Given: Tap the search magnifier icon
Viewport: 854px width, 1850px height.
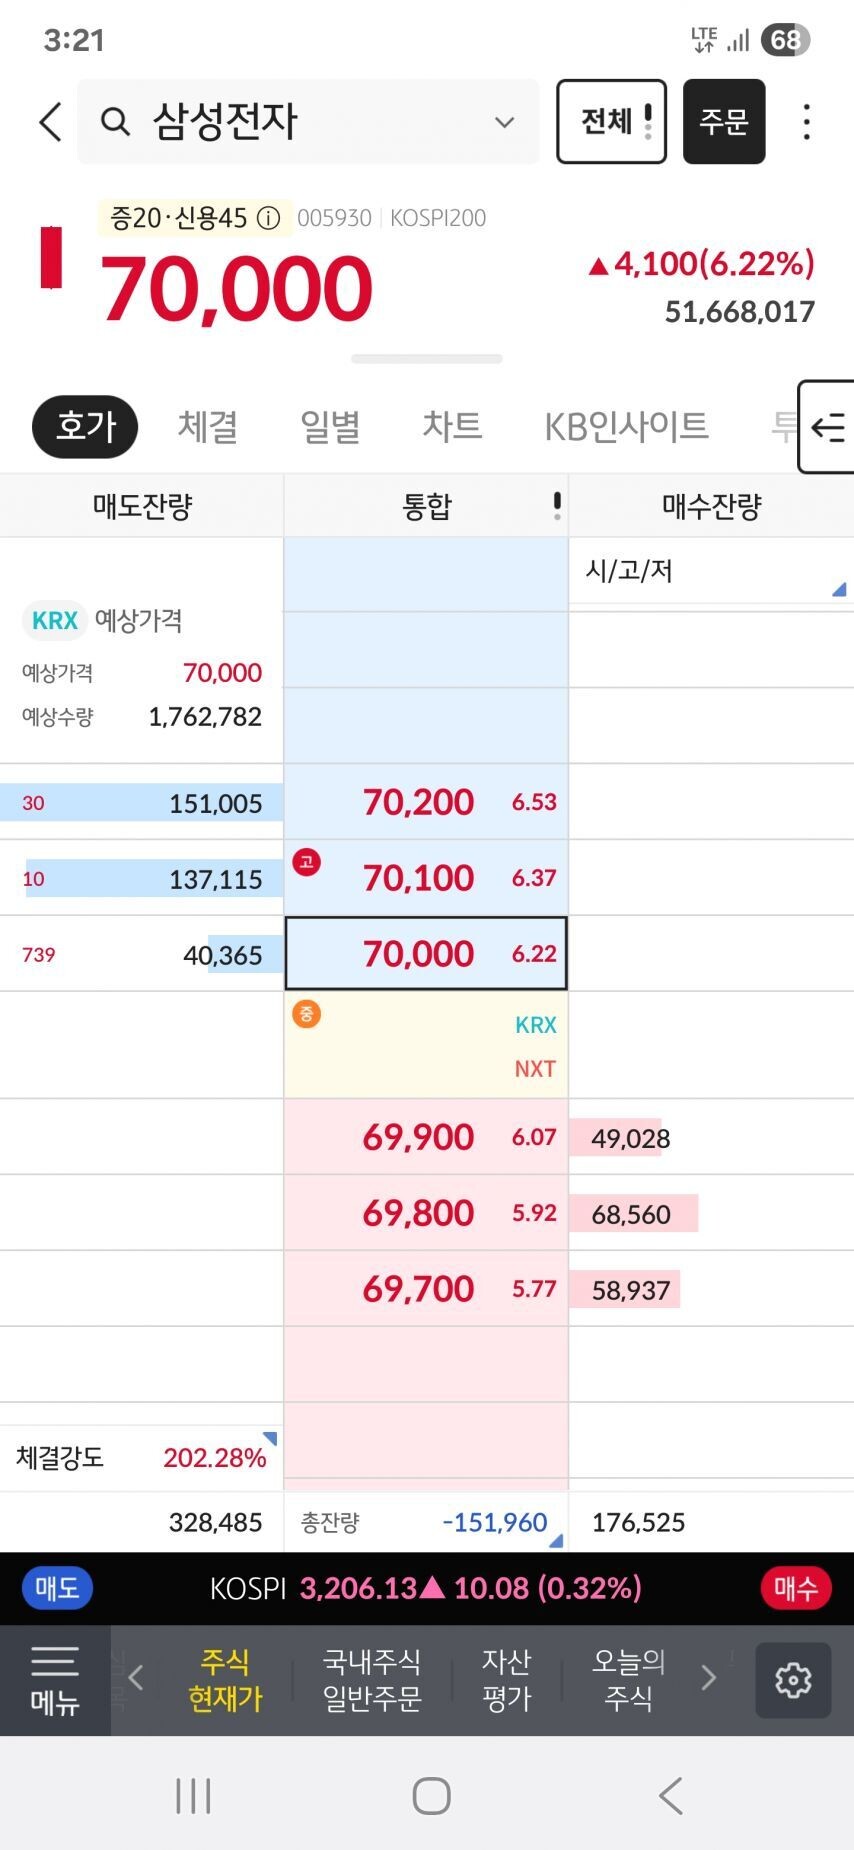Looking at the screenshot, I should tap(116, 122).
